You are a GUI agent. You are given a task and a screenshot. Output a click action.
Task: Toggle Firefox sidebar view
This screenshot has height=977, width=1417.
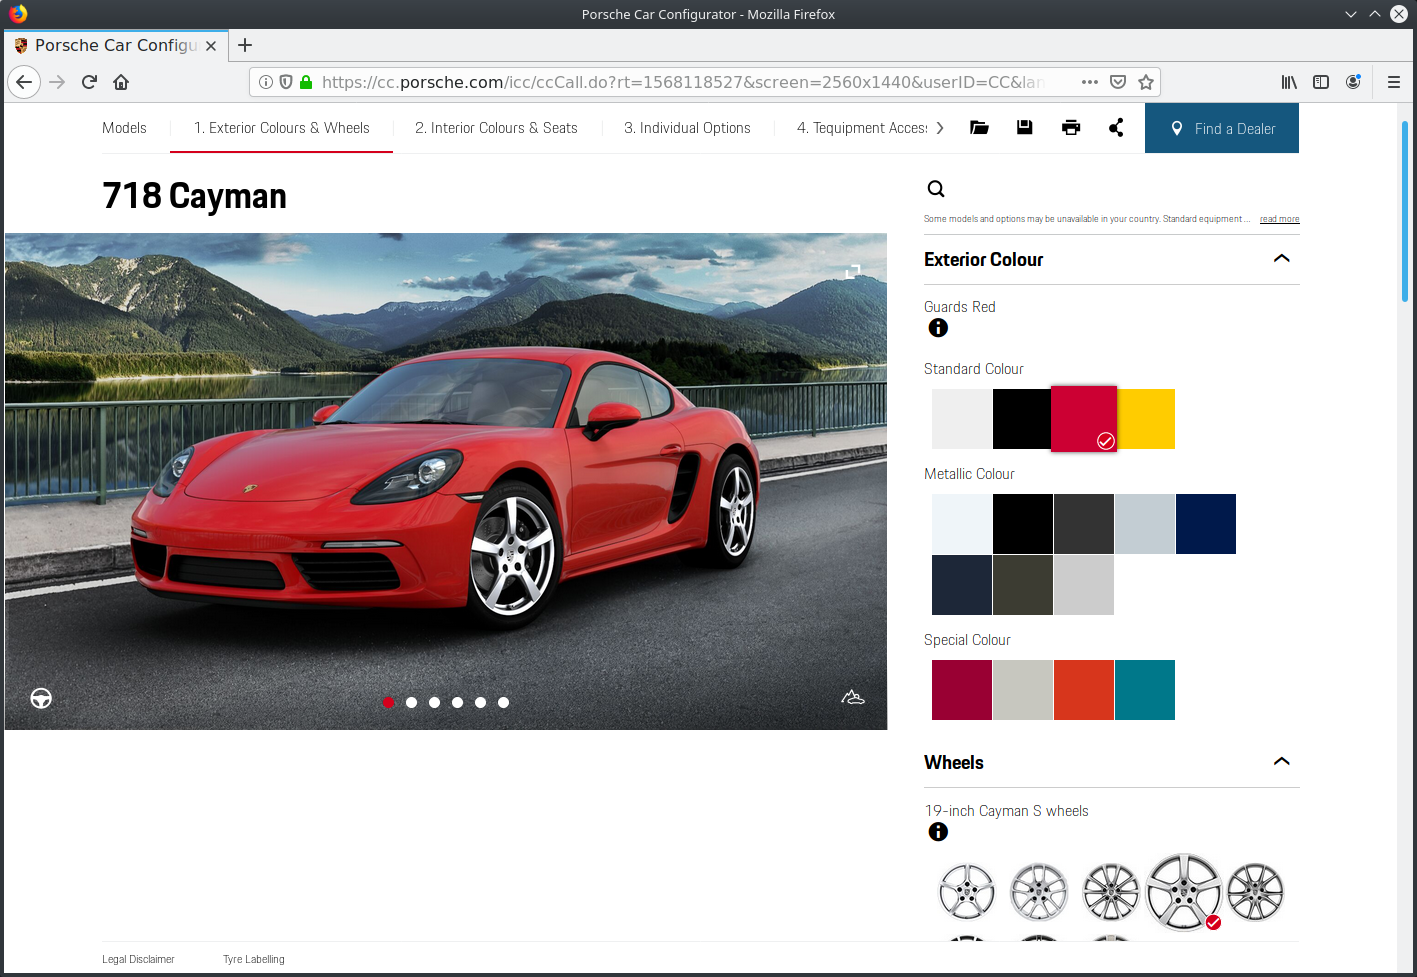pyautogui.click(x=1321, y=82)
